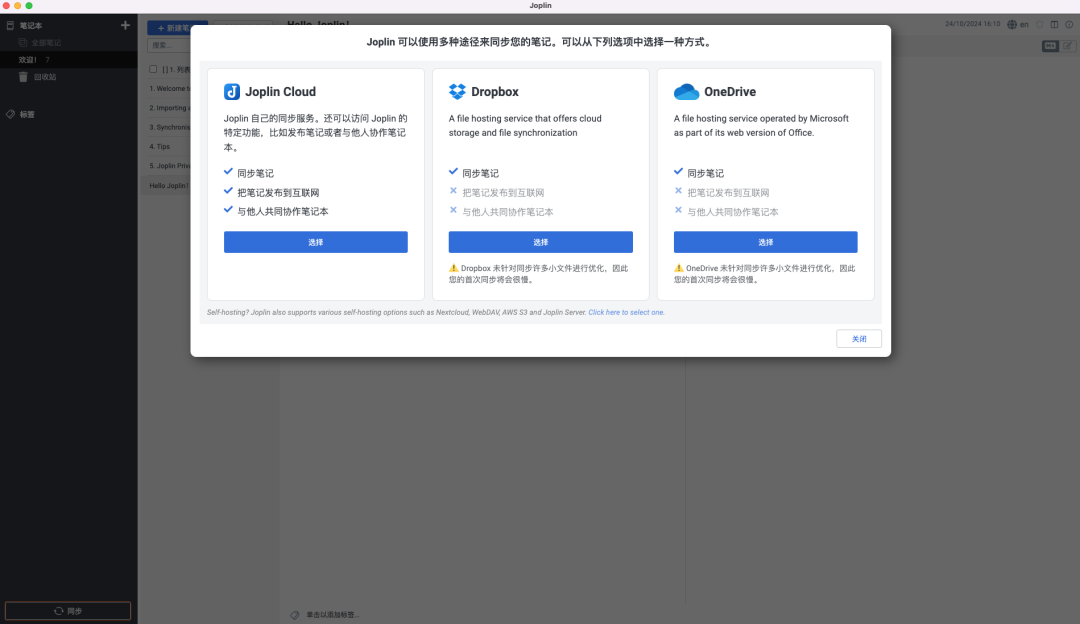
Task: Click 与他人共同协作笔记本 under Dropbox
Action: (x=508, y=212)
